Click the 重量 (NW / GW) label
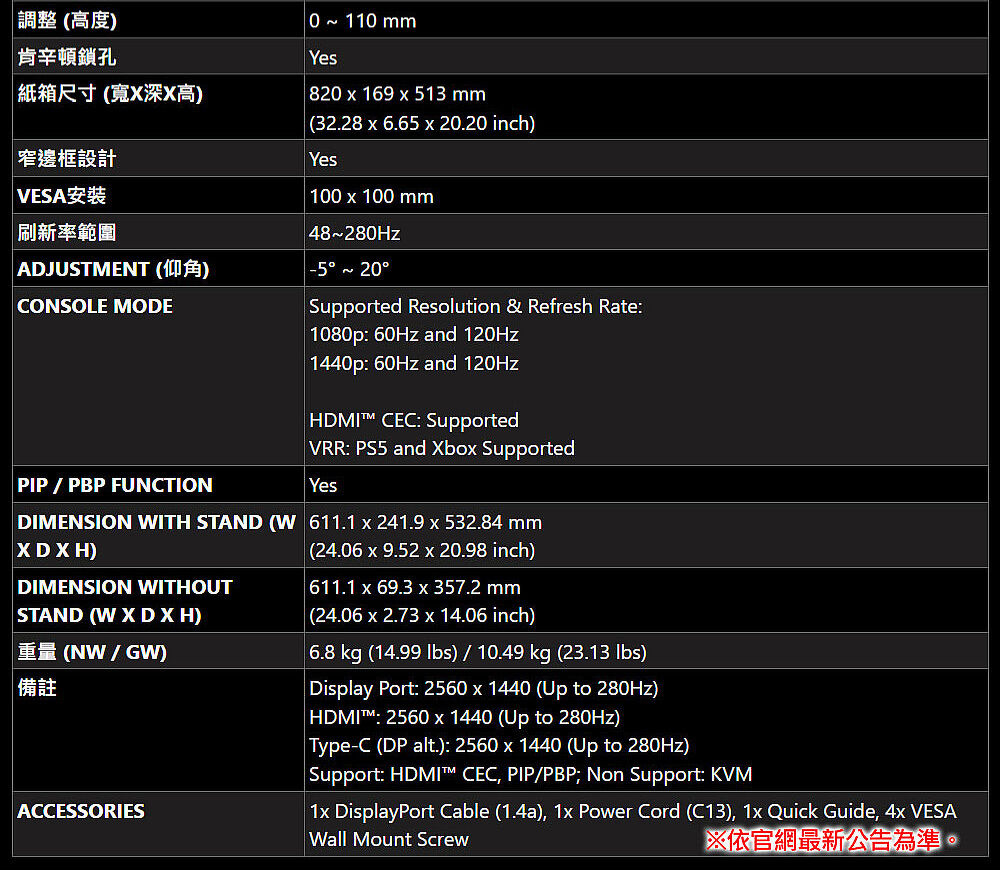The width and height of the screenshot is (1000, 870). click(92, 652)
